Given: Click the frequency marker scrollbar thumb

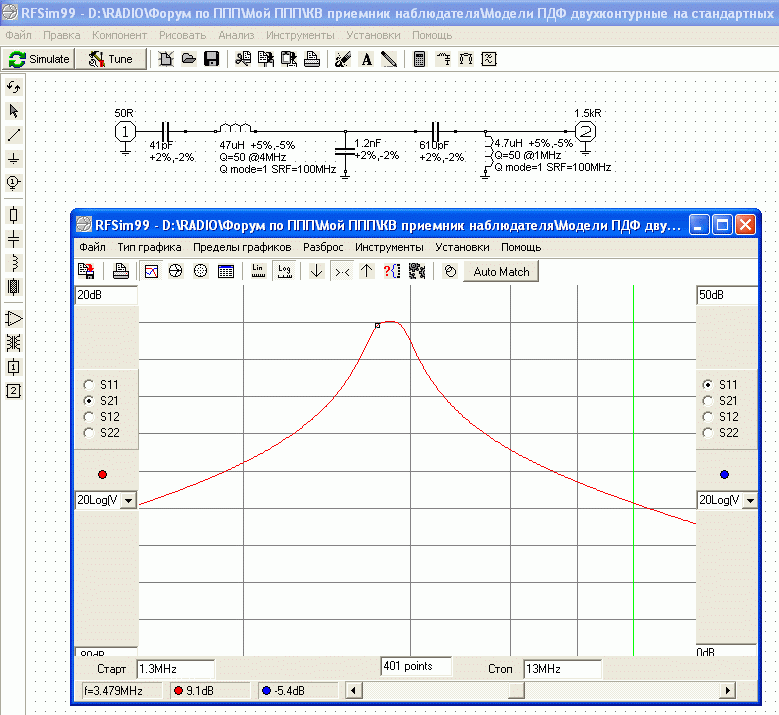Looking at the screenshot, I should click(516, 691).
